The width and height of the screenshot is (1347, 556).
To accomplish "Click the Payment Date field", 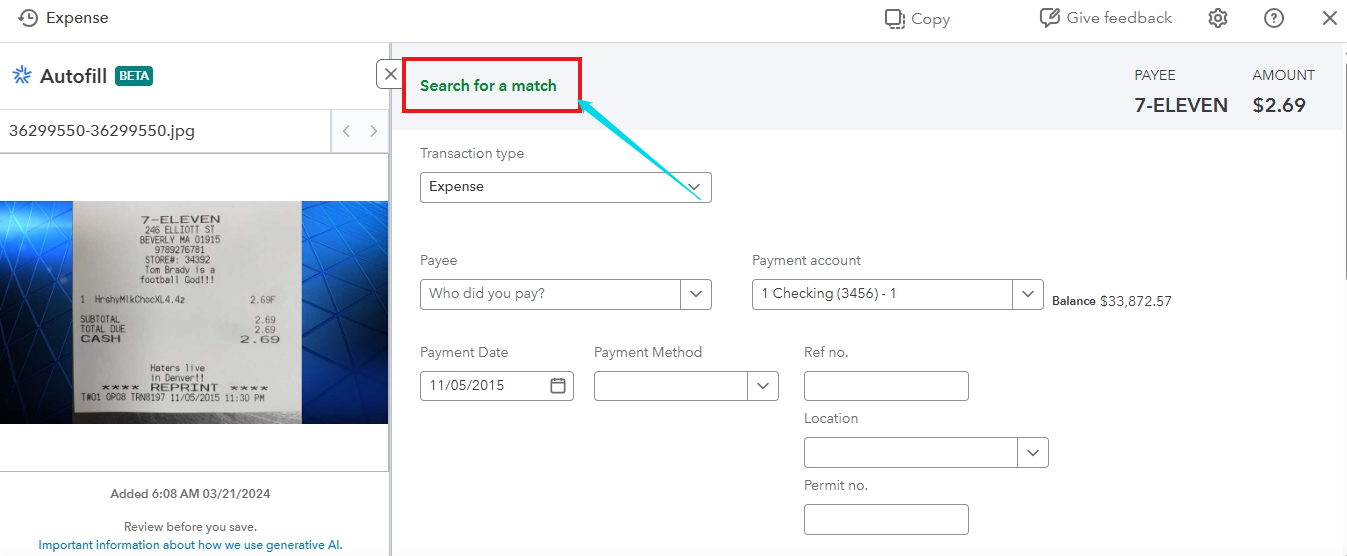I will tap(497, 386).
